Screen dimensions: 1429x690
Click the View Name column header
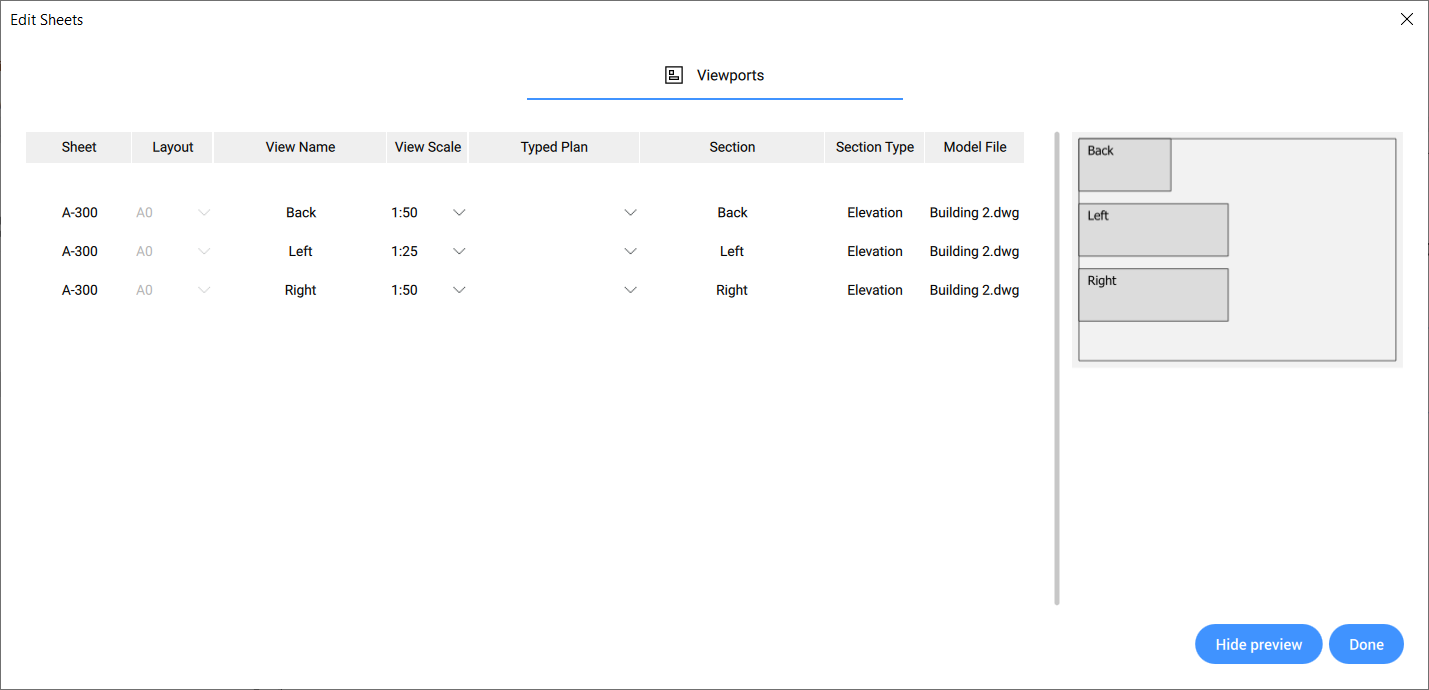[x=300, y=147]
